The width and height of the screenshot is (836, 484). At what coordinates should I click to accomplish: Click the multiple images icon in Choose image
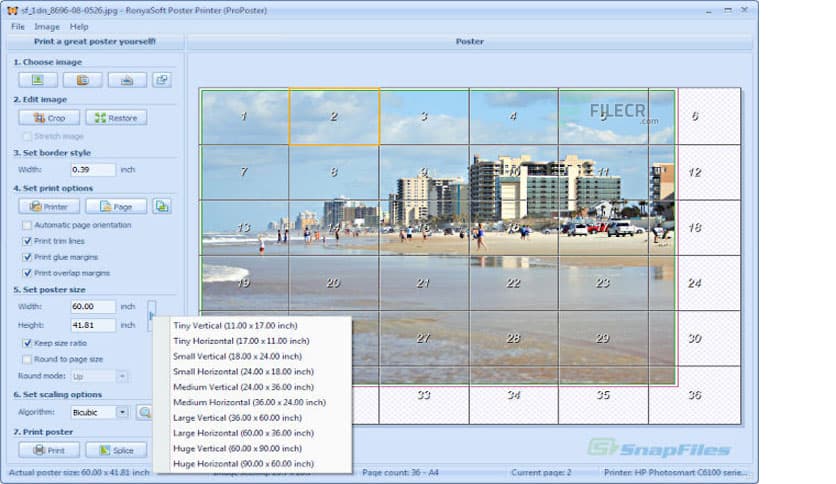162,80
